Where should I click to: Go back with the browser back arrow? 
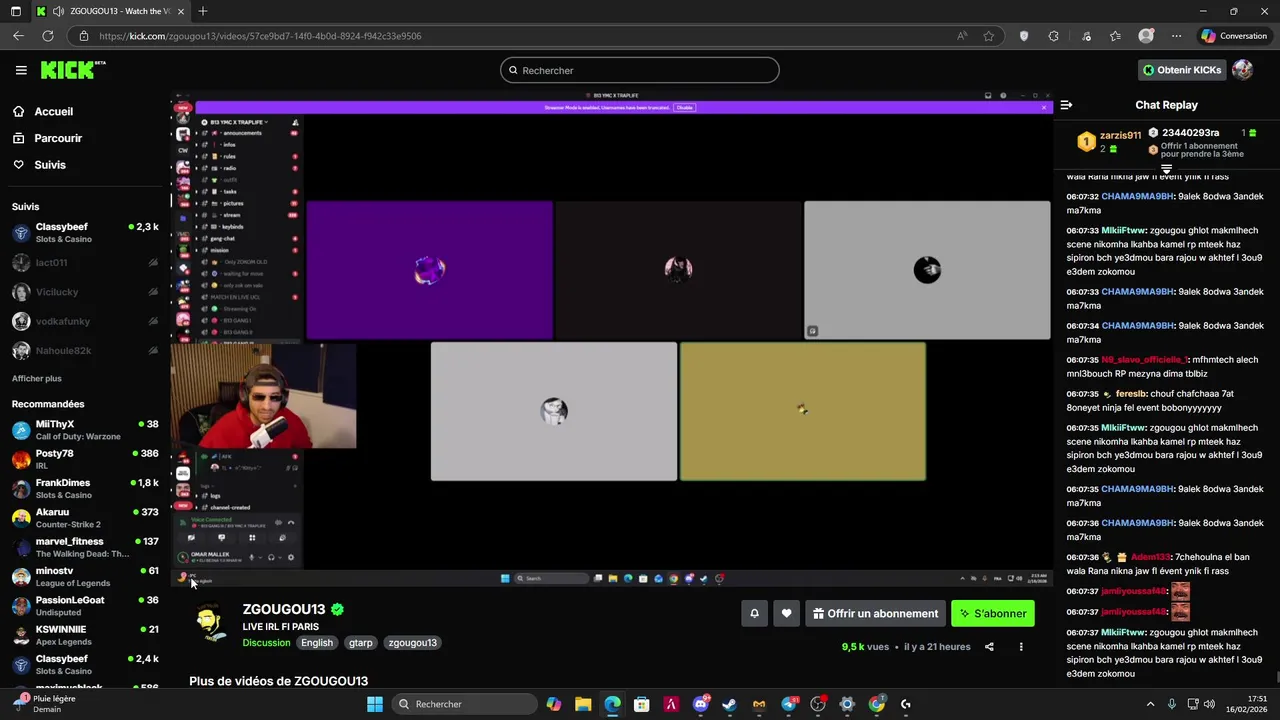pos(18,36)
